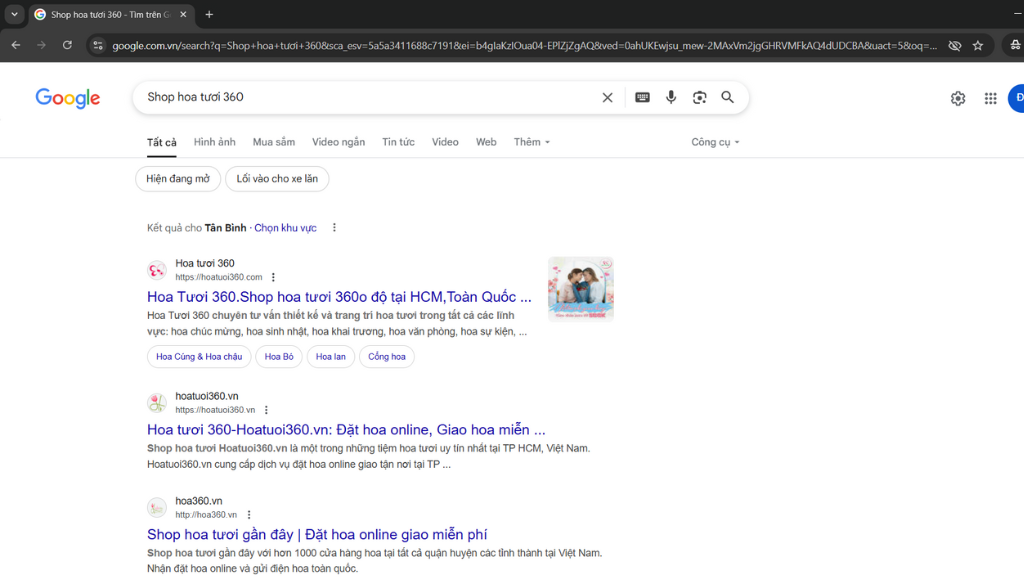Click the hoa360.vn site favicon

[157, 508]
